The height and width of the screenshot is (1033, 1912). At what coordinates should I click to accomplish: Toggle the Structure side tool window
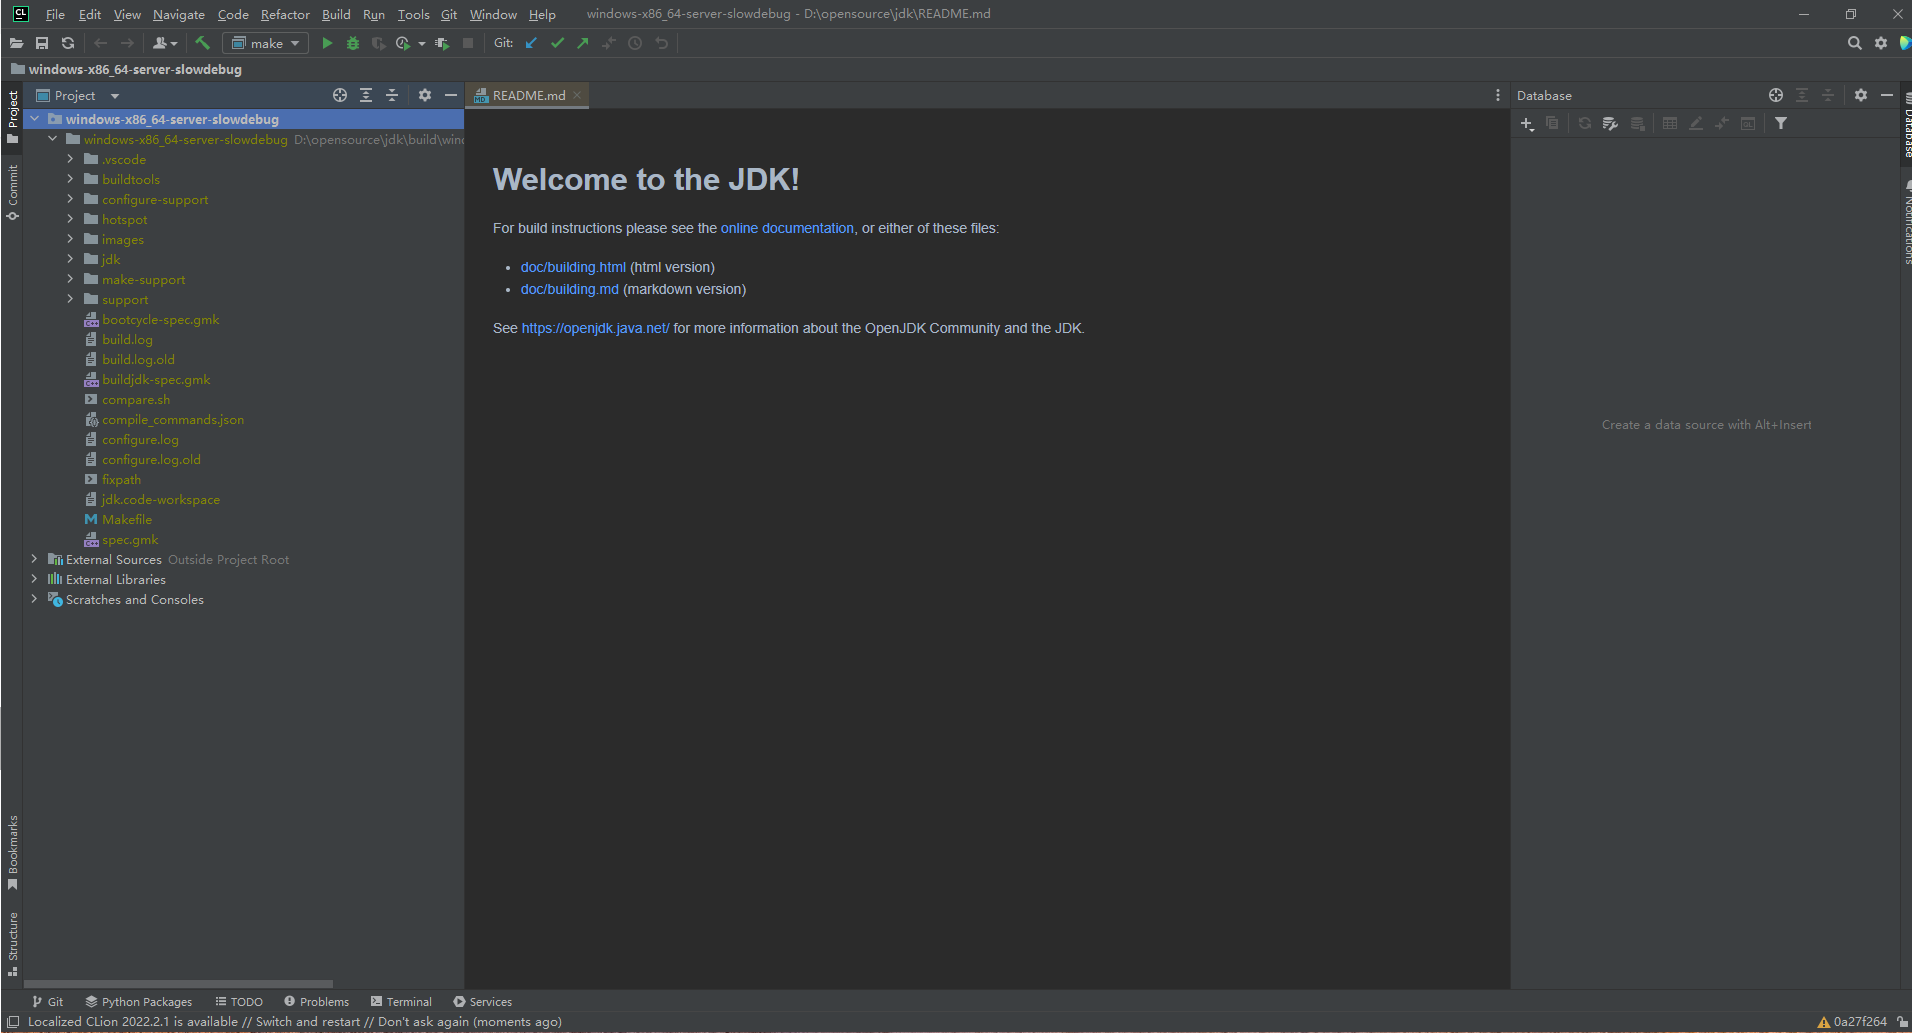12,943
